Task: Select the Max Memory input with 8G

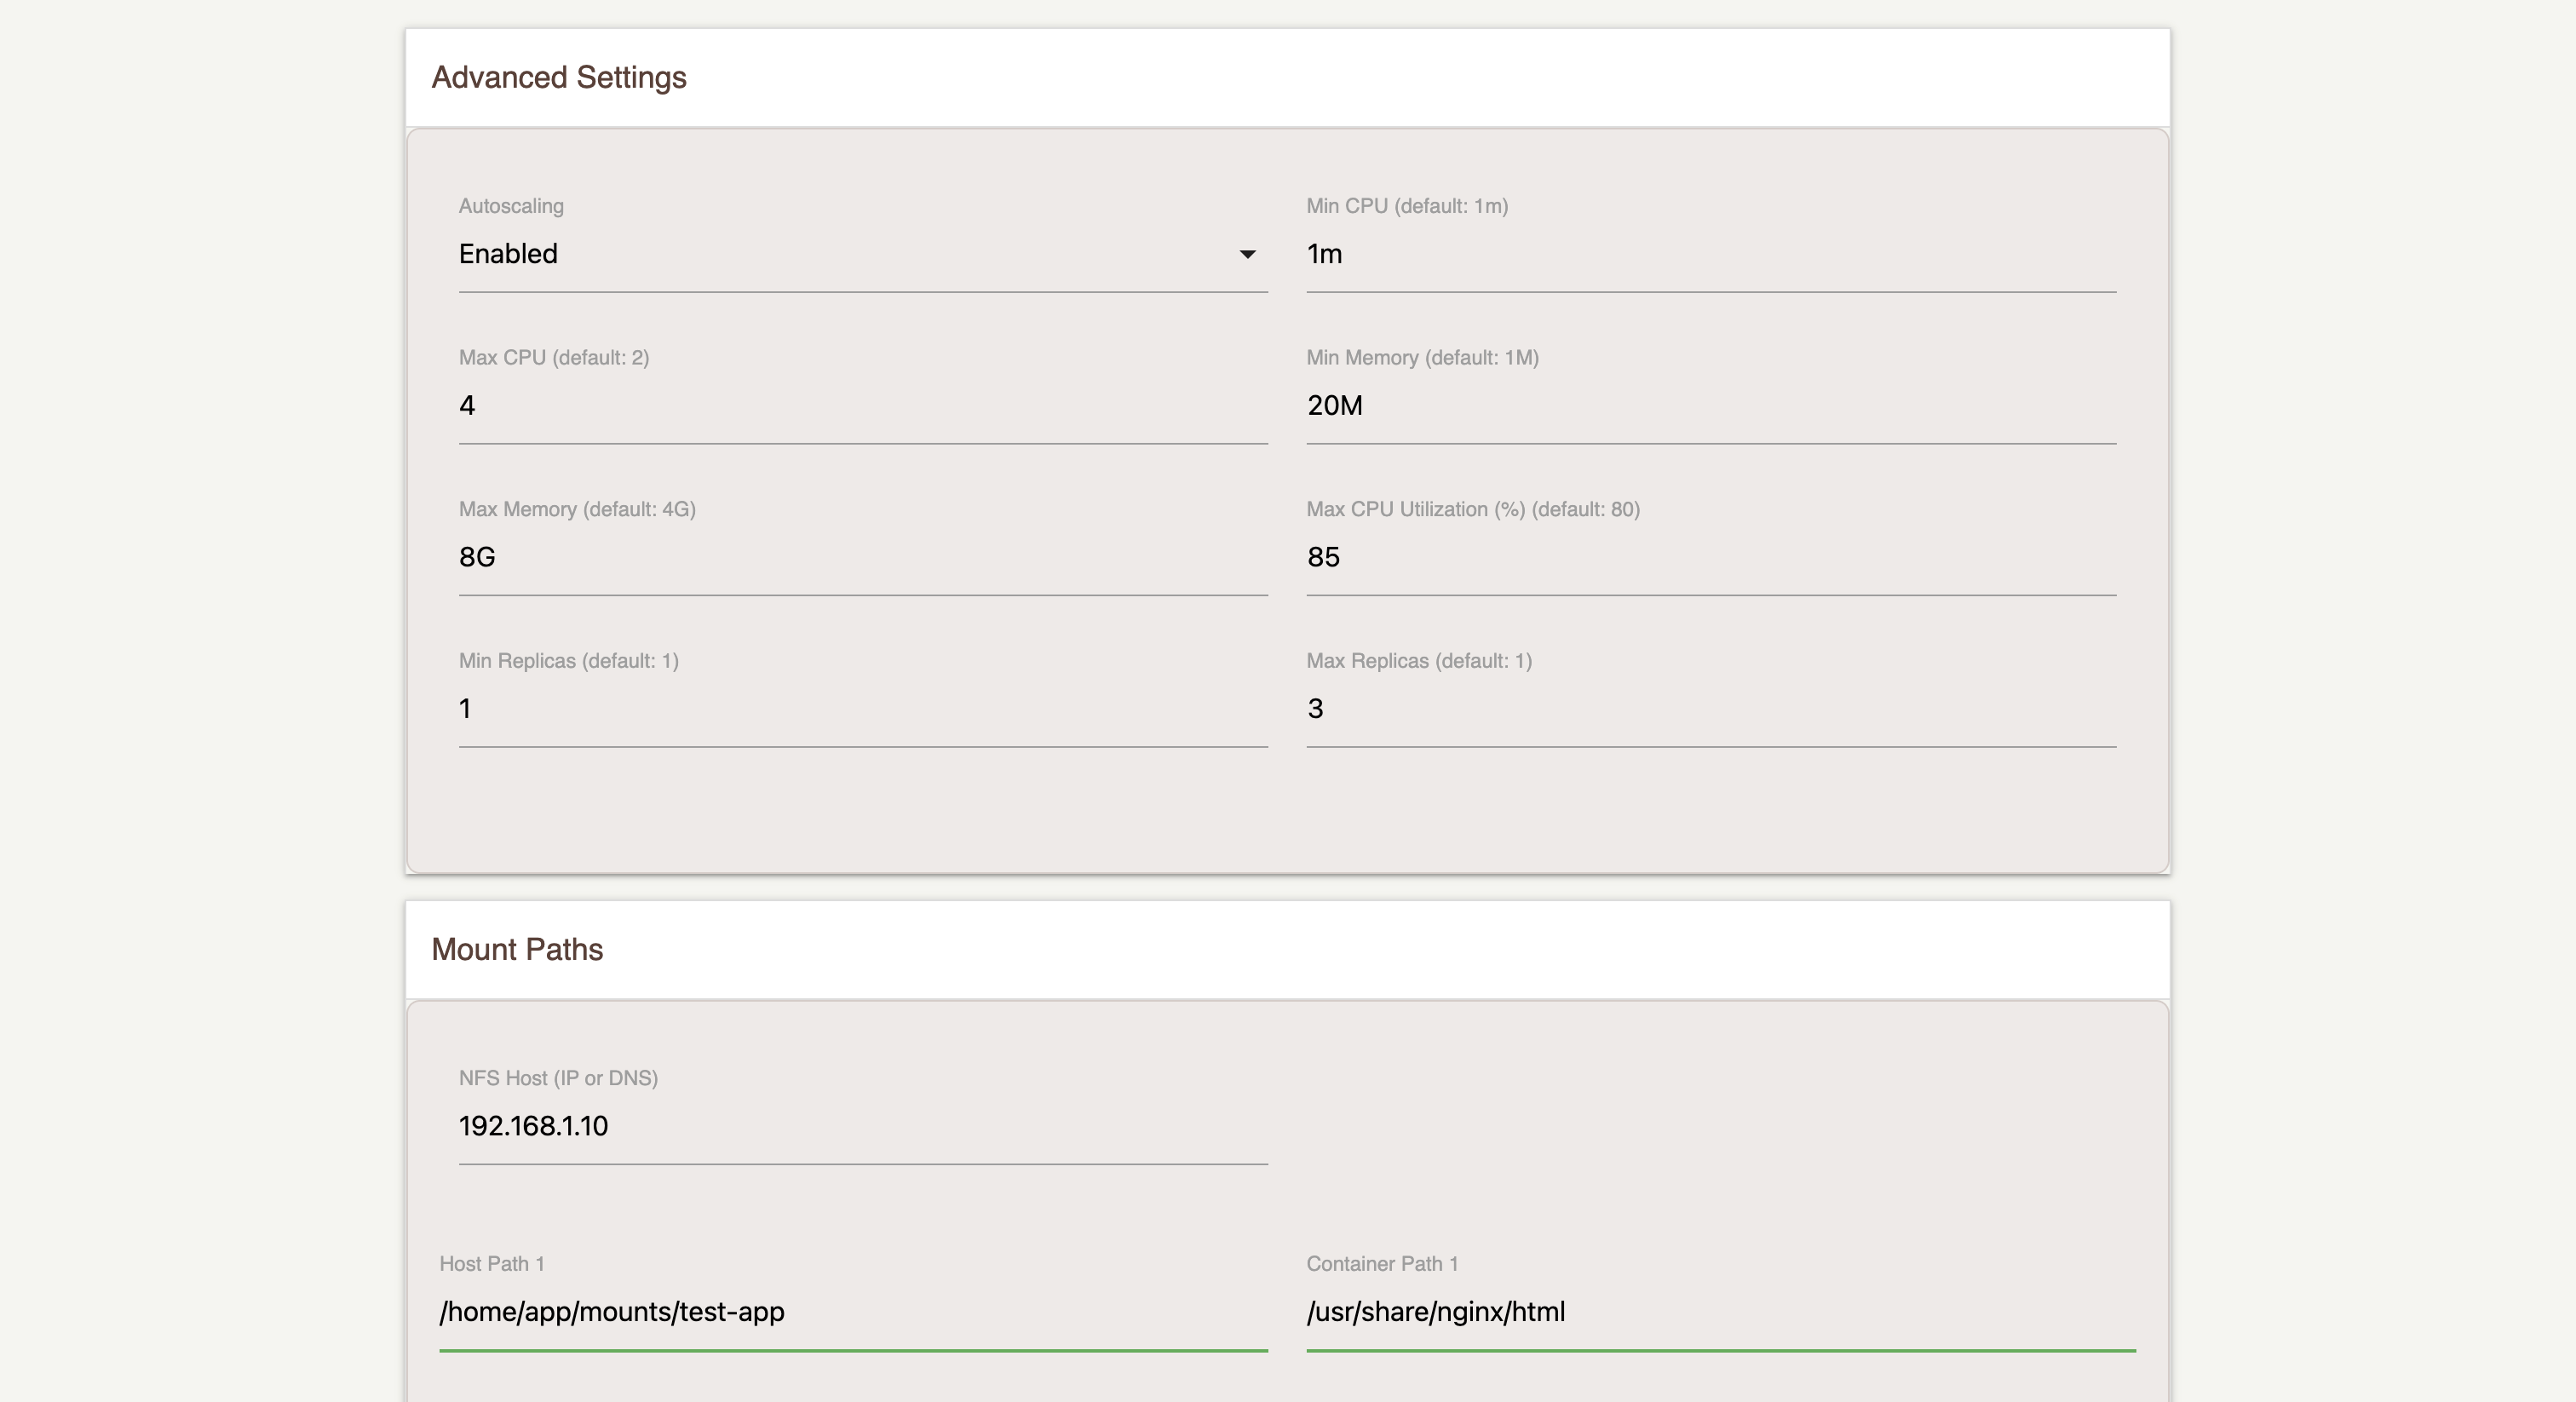Action: pos(862,557)
